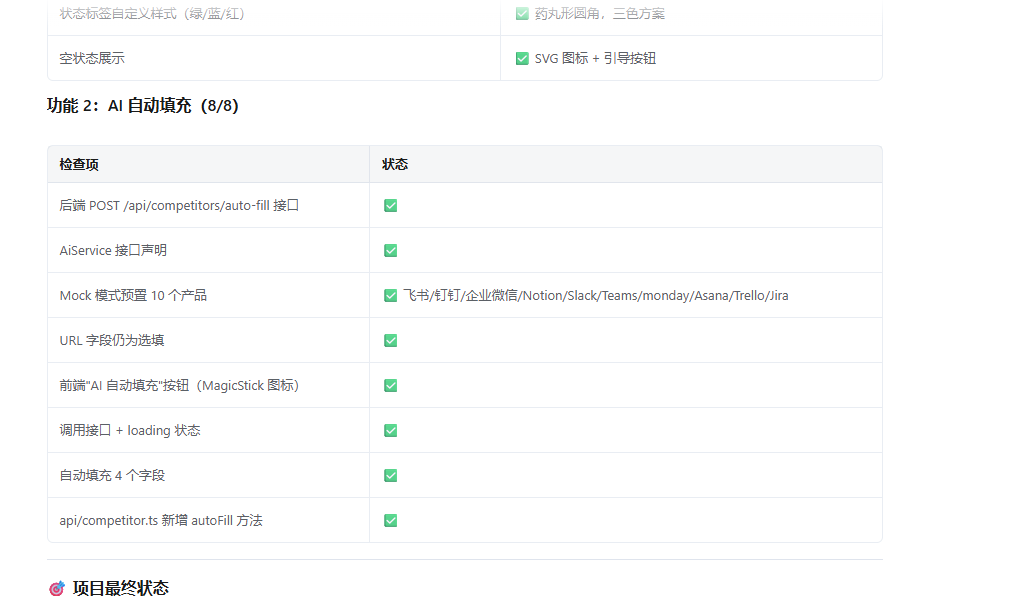Click the checkmark for AiService 接口声明

pyautogui.click(x=390, y=250)
